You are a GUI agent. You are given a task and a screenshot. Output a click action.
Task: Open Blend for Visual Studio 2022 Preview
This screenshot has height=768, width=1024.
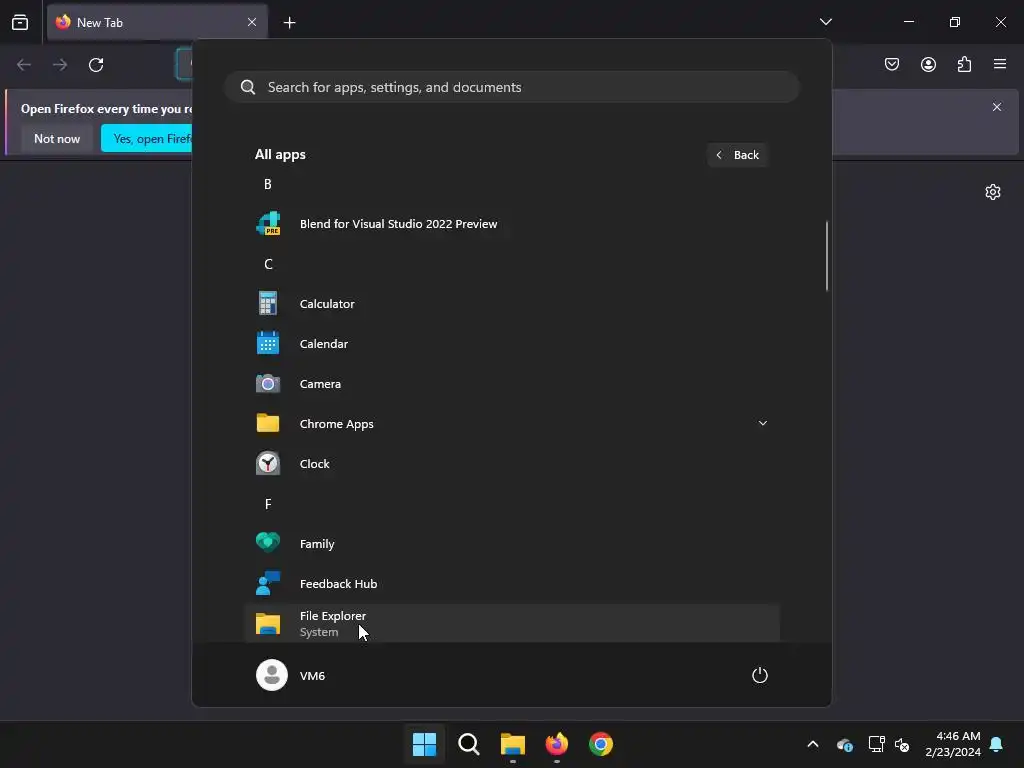click(x=512, y=224)
